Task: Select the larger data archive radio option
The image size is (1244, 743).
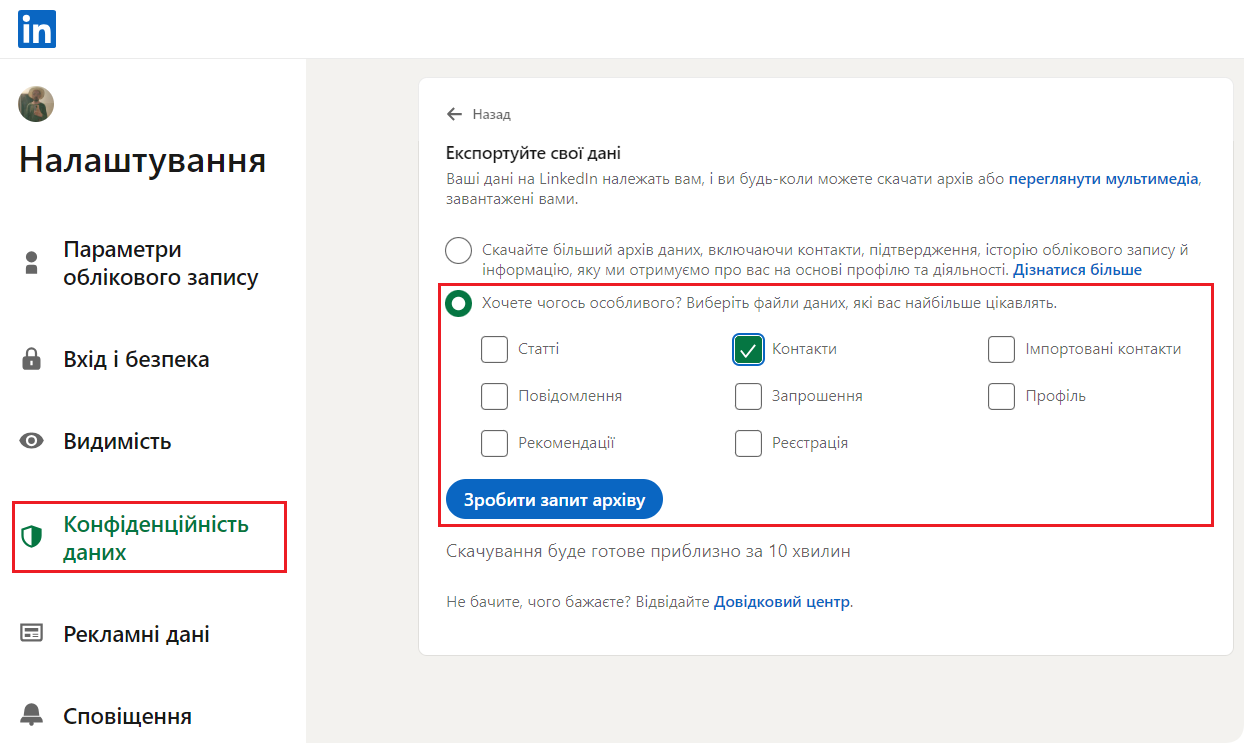Action: click(459, 250)
